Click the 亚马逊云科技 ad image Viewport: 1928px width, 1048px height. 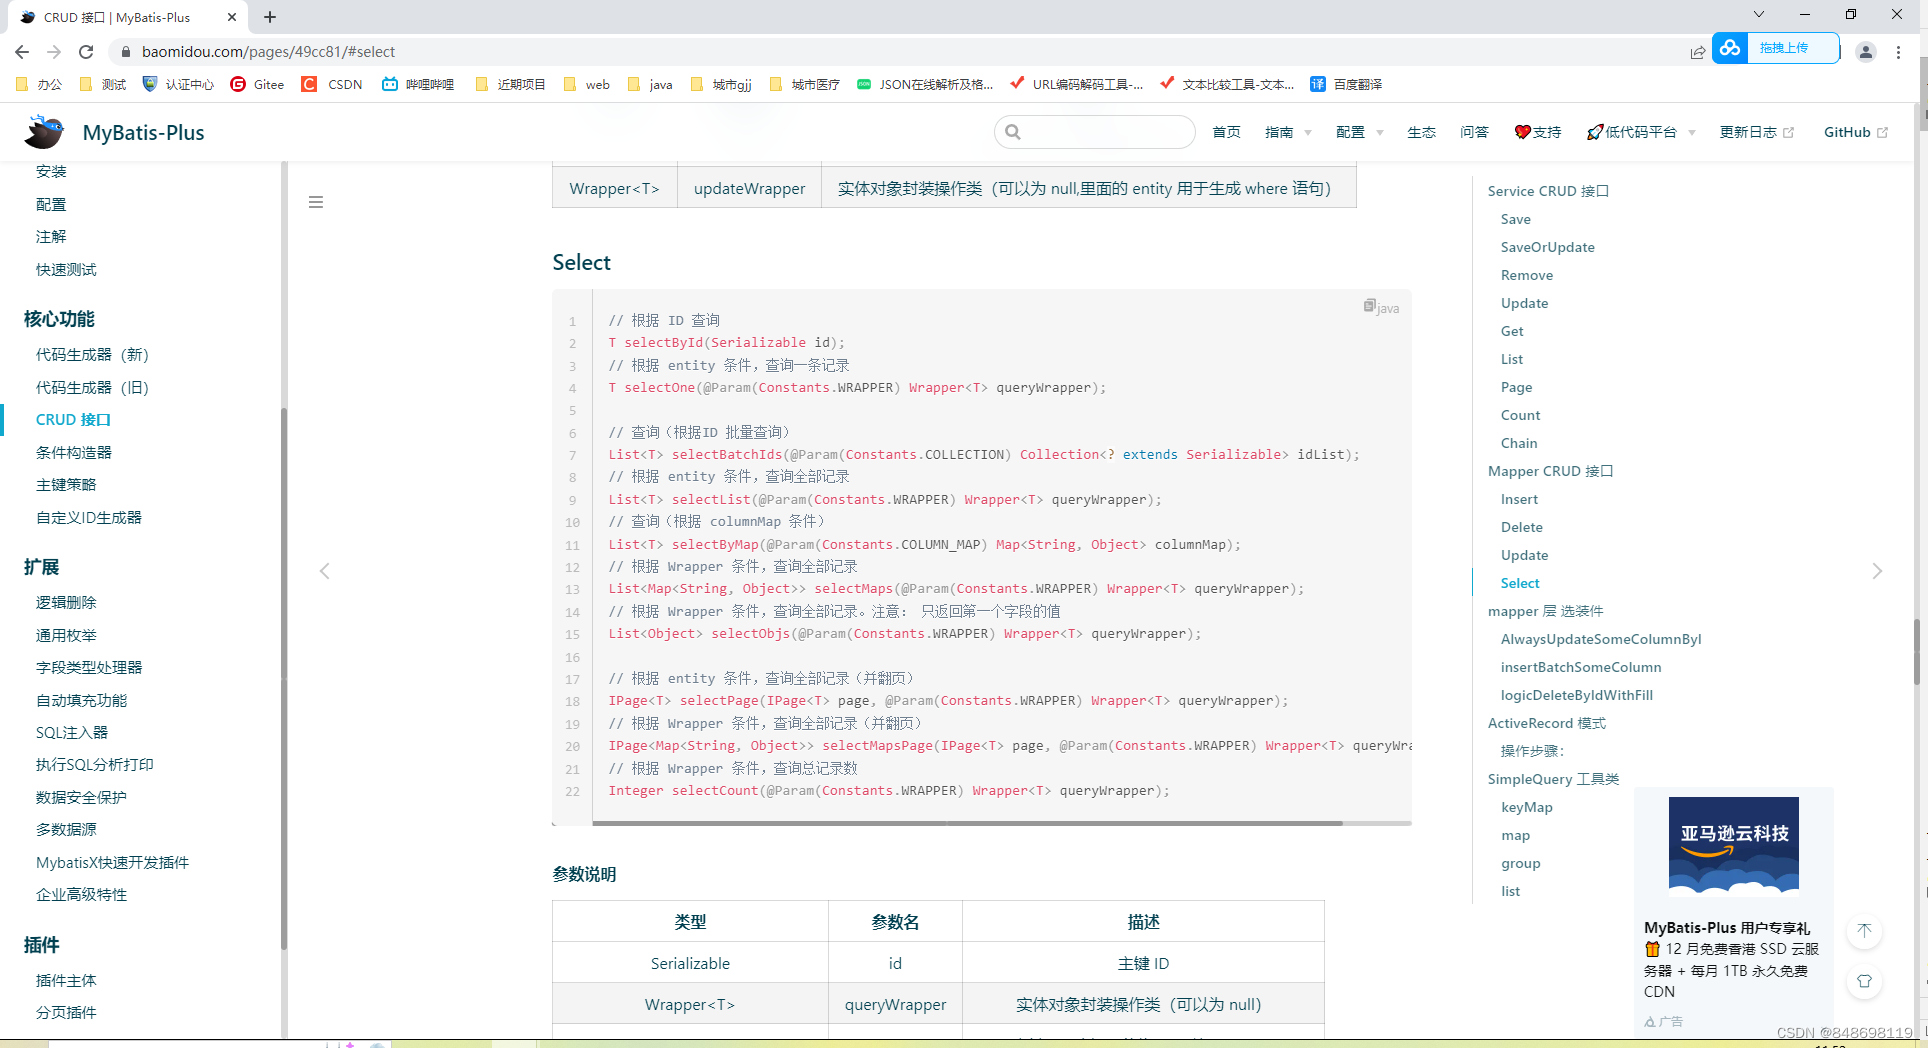[x=1733, y=844]
